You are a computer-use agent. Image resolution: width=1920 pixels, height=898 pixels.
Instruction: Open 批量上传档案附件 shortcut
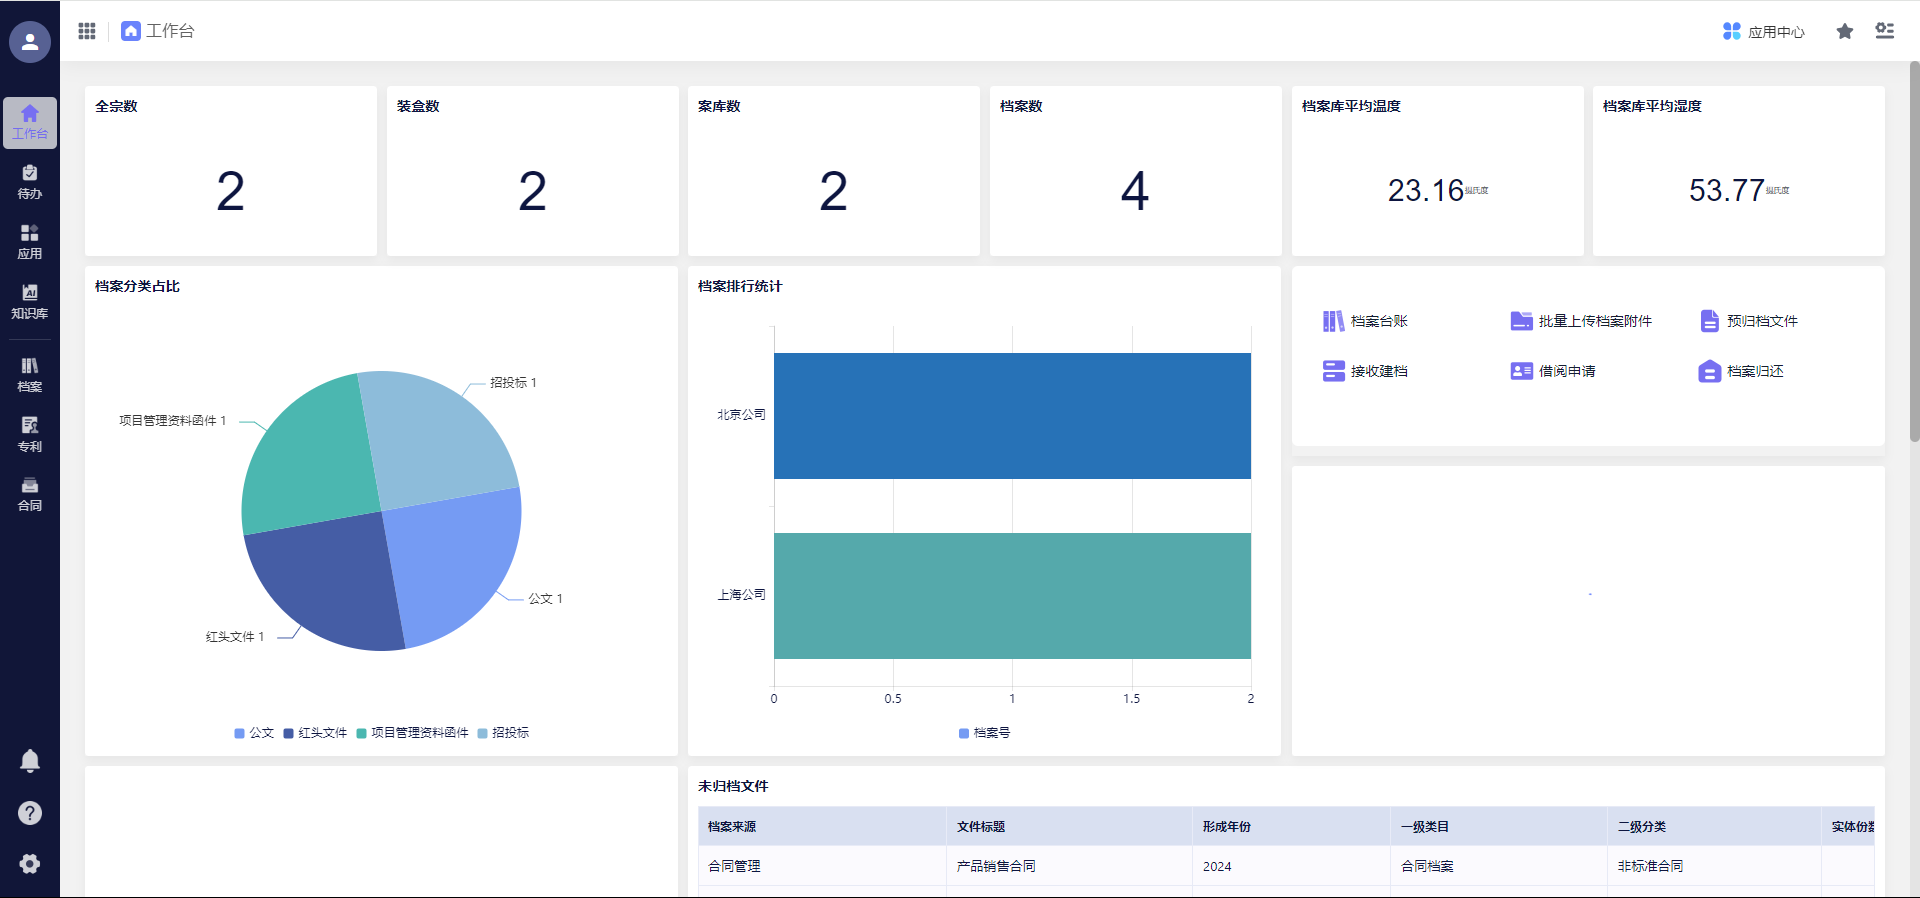tap(1582, 321)
